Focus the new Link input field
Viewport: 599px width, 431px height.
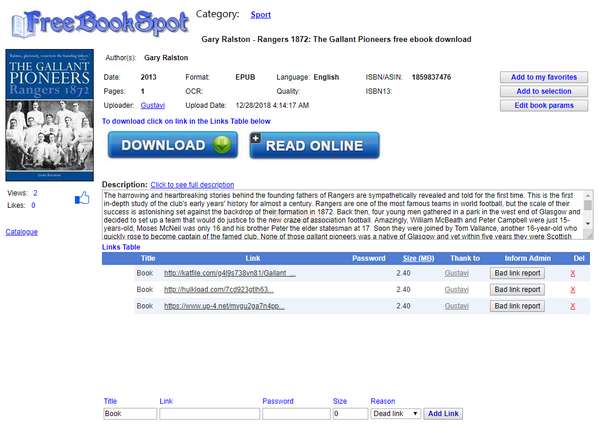[210, 414]
